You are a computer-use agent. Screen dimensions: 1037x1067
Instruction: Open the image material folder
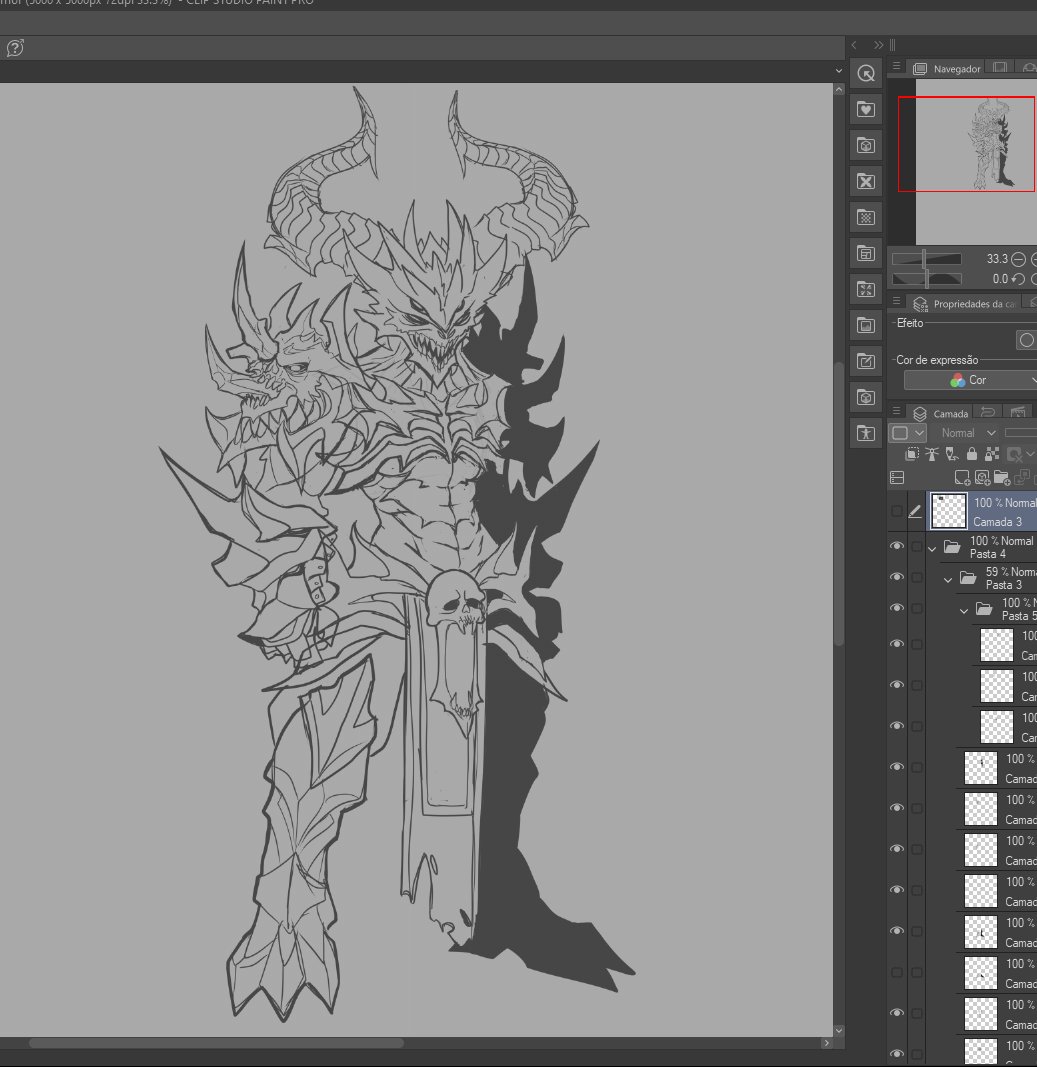point(866,326)
